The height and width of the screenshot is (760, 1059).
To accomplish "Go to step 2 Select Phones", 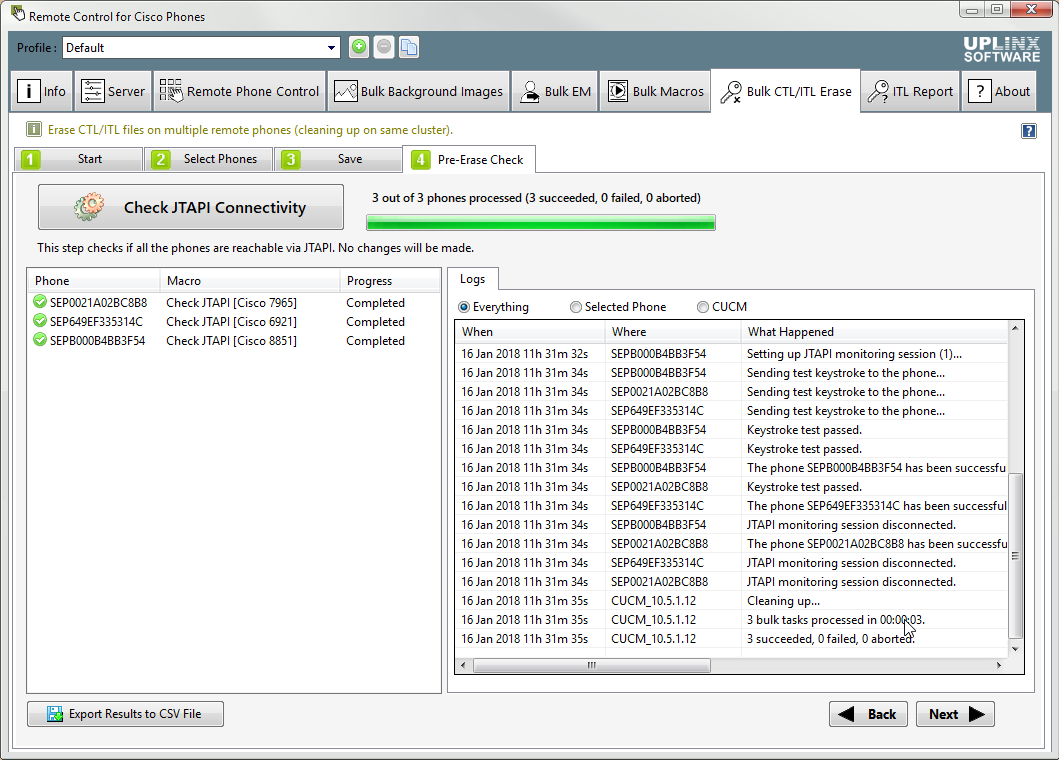I will pyautogui.click(x=208, y=159).
